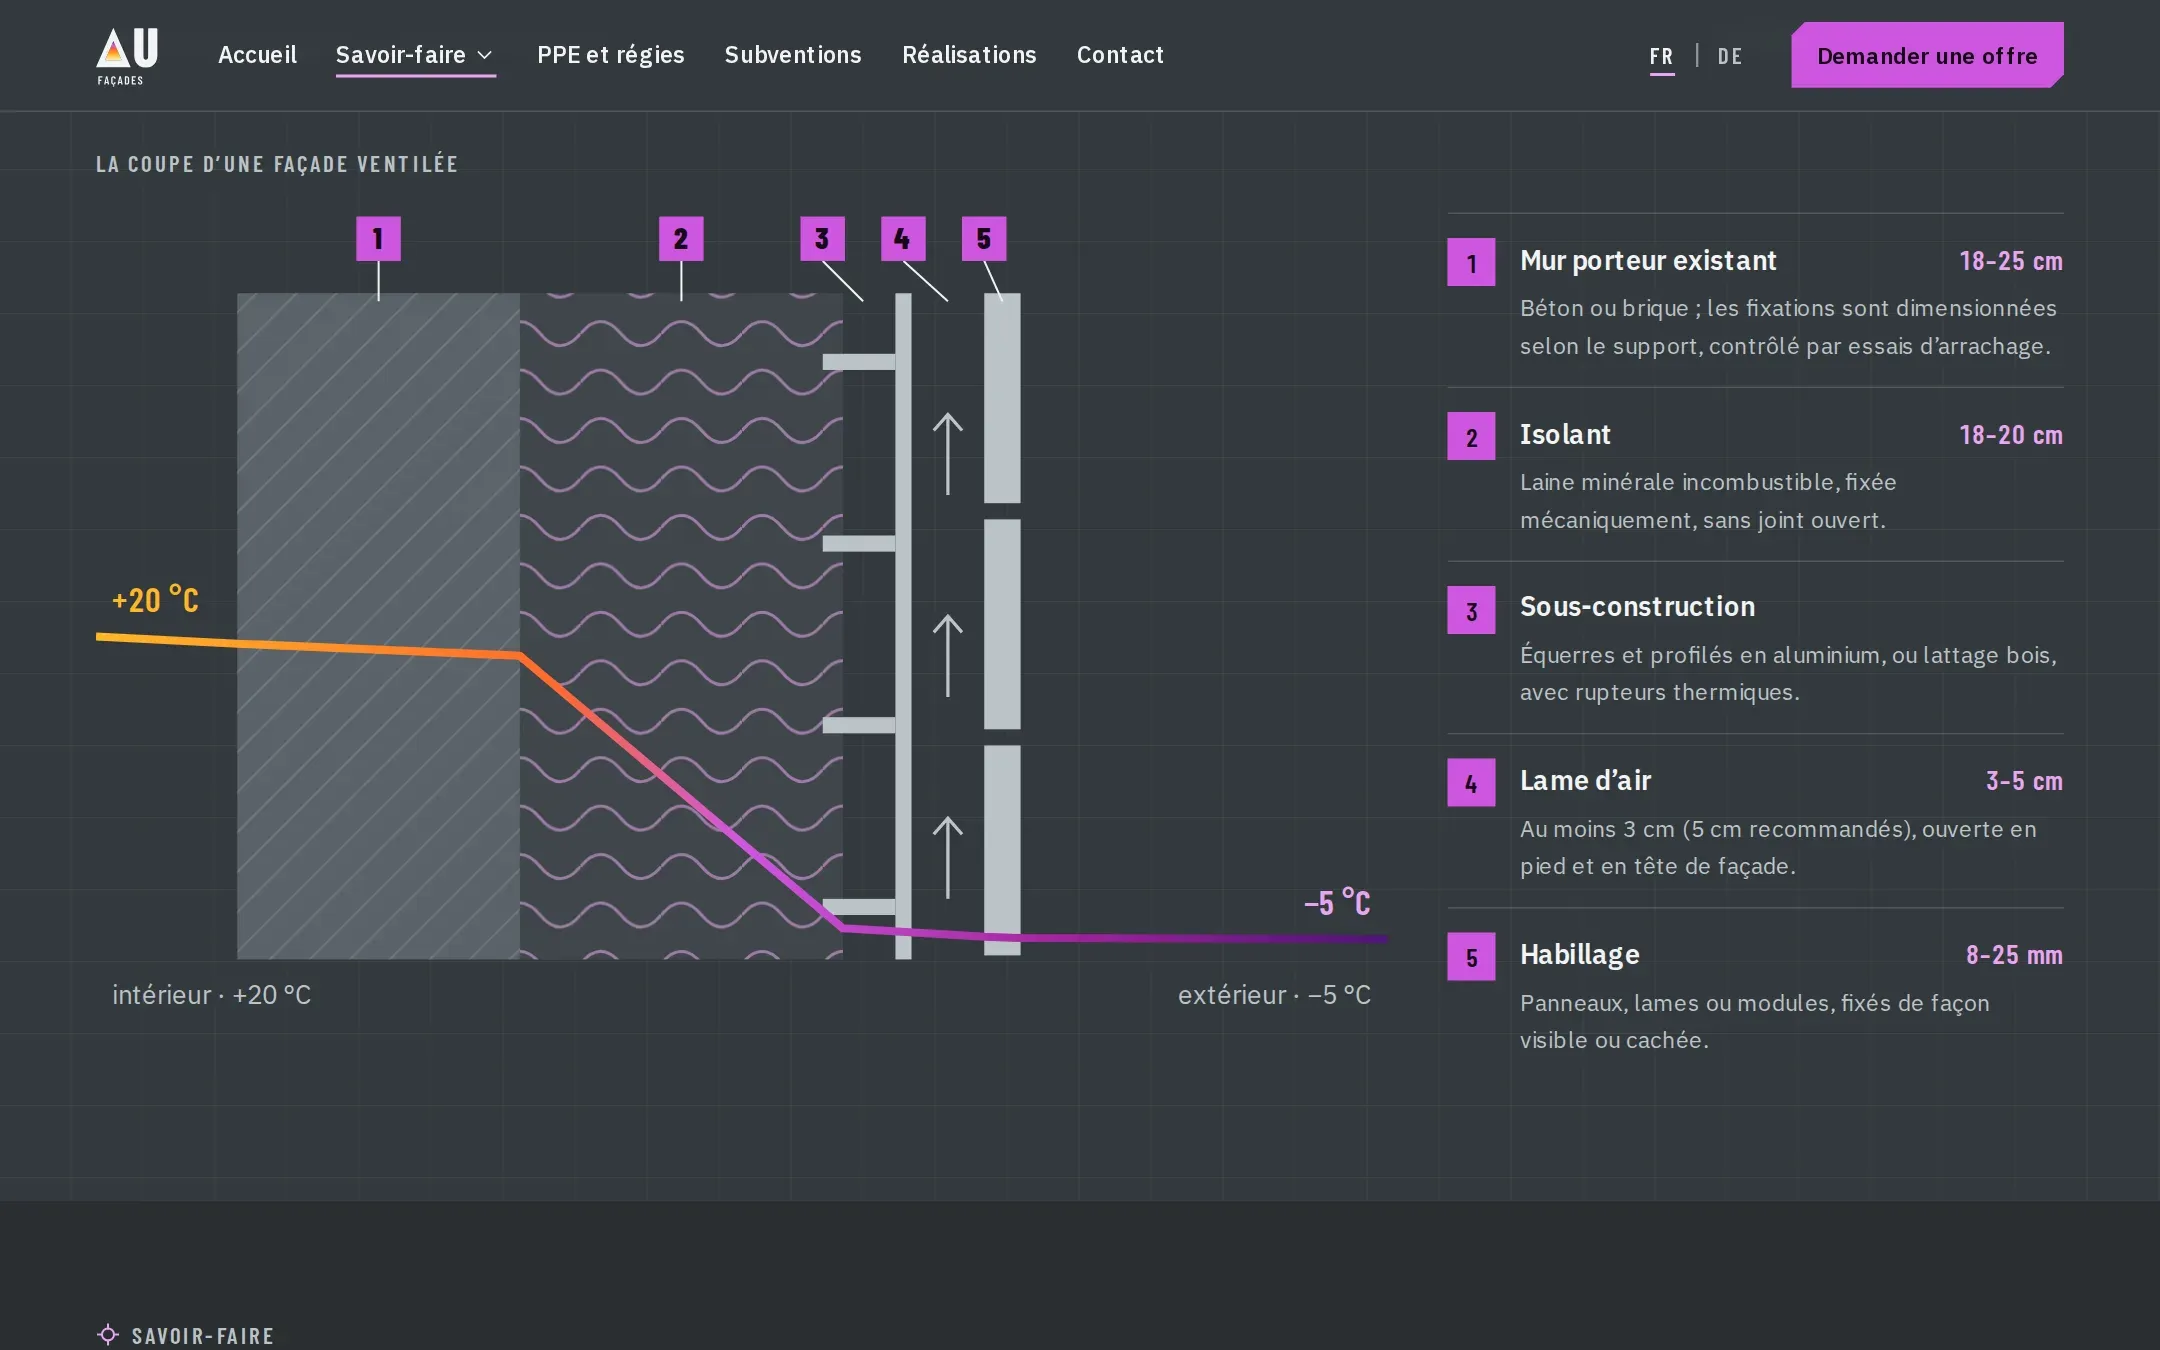
Task: Click the Mur porteur existant heading
Action: click(x=1648, y=261)
